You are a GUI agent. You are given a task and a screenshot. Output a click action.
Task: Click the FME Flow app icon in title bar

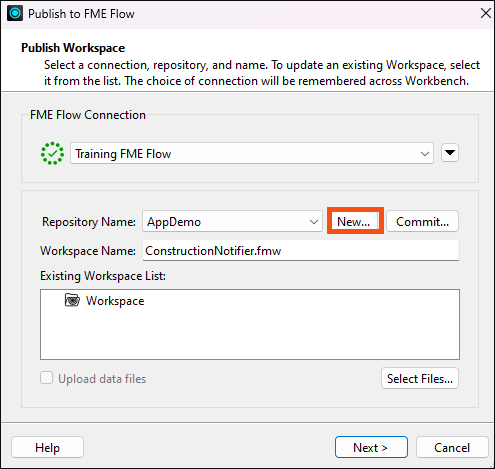[x=15, y=13]
